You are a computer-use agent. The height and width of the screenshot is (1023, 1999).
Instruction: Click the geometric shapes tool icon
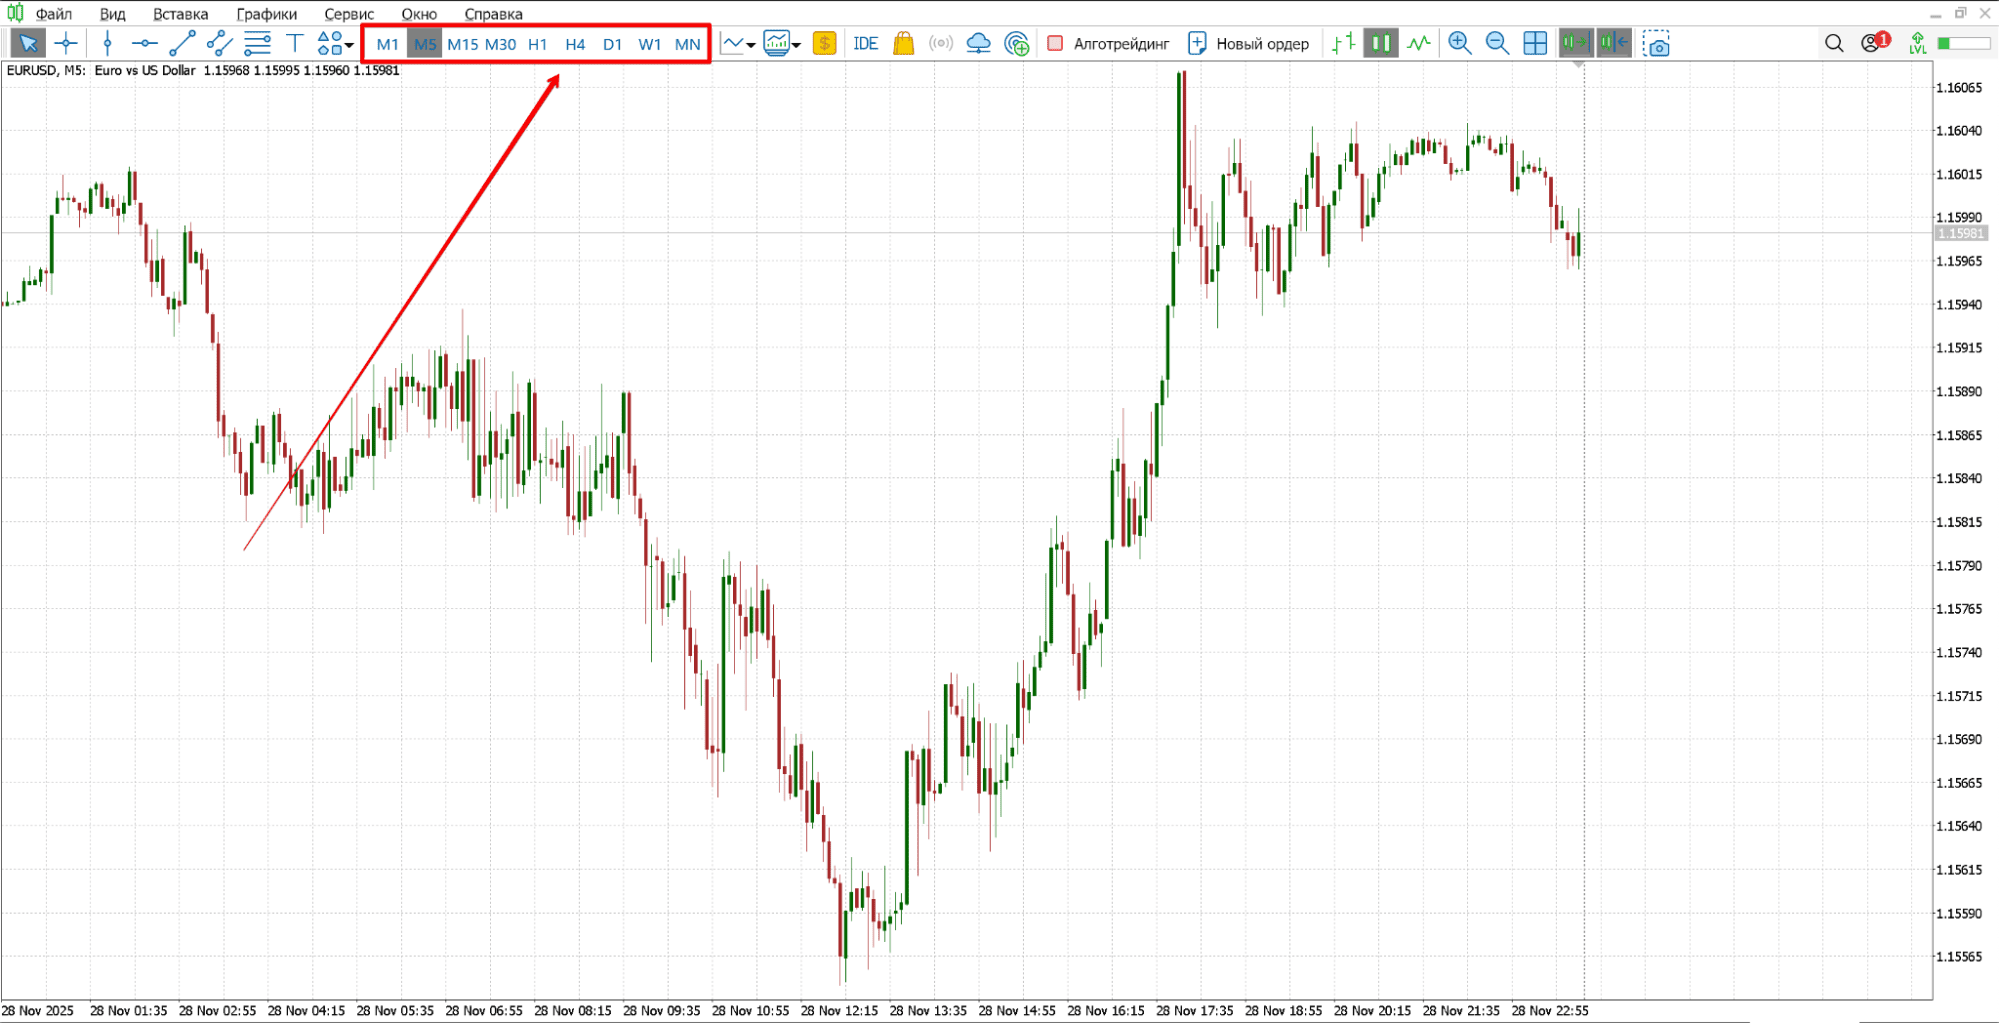[329, 43]
